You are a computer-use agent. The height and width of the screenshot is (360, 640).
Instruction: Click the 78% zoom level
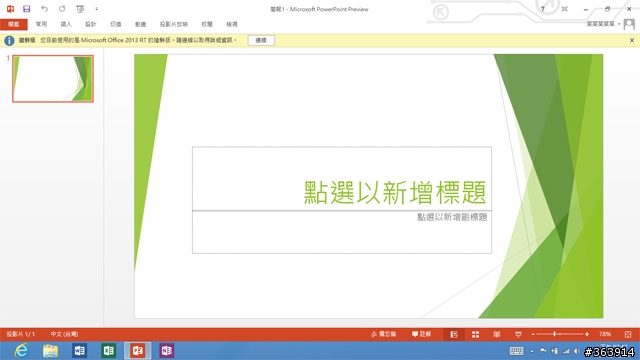point(605,334)
